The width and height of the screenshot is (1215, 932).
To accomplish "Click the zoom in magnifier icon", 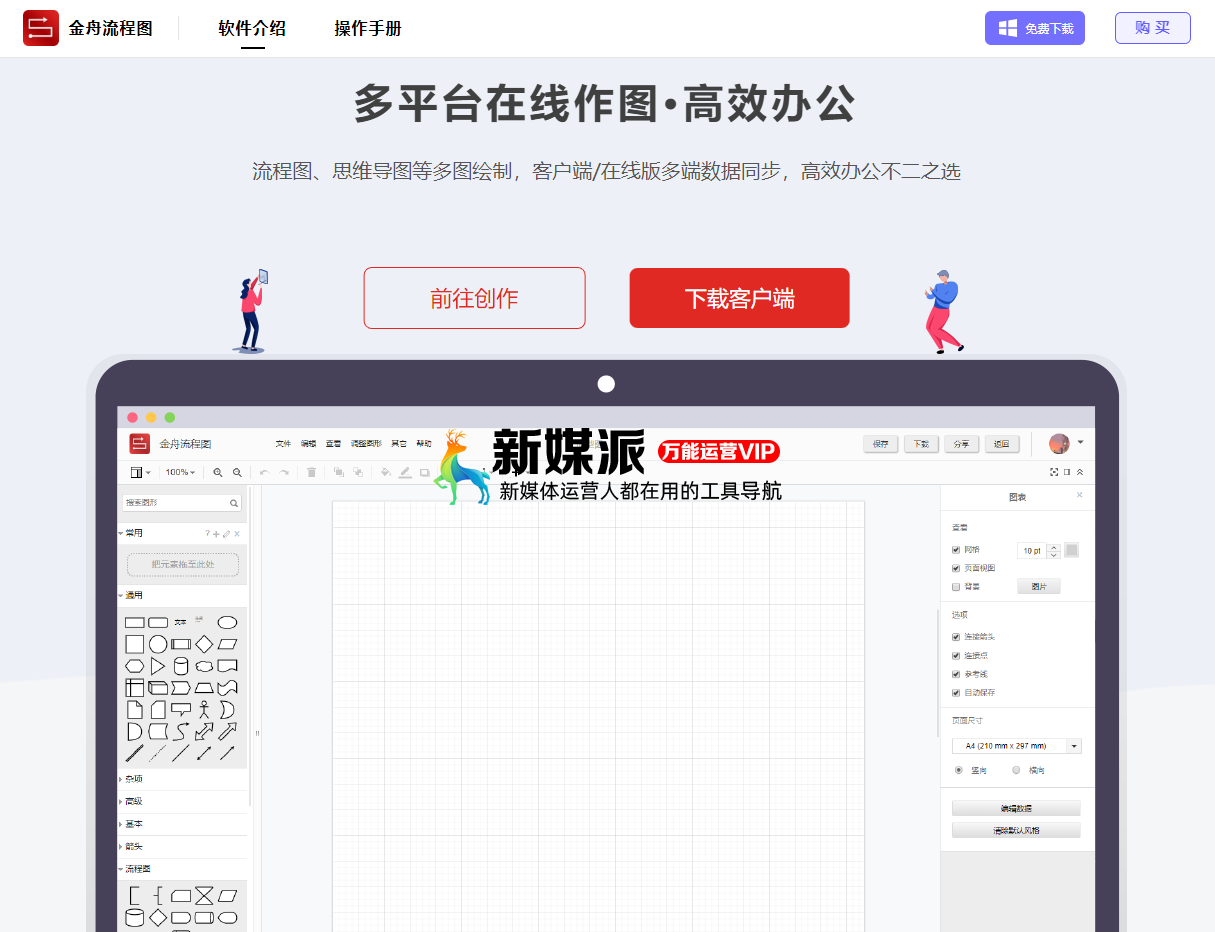I will 218,472.
